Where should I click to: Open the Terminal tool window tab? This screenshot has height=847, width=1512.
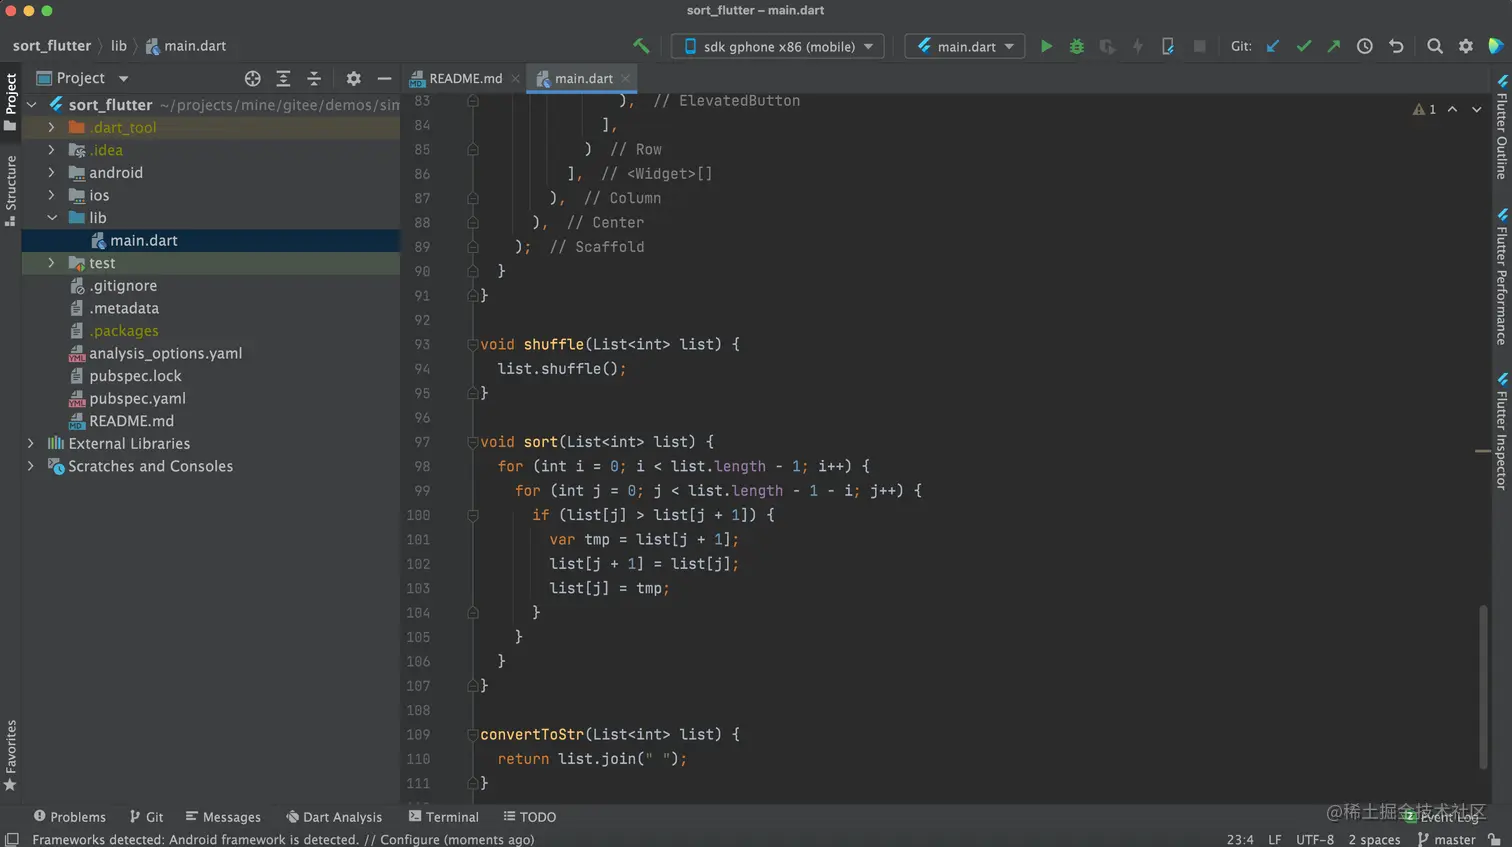444,817
